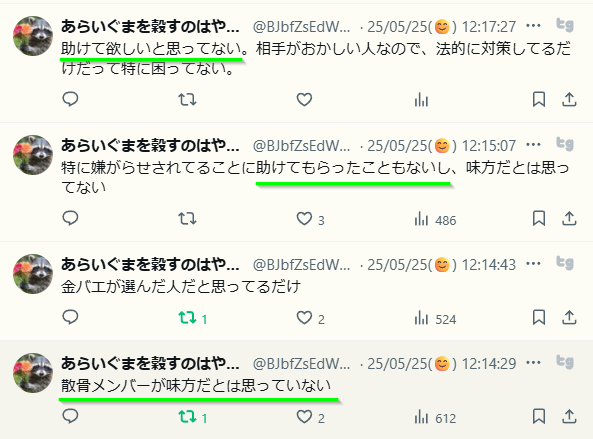The height and width of the screenshot is (439, 593).
Task: Share the 12:17:27 tweet
Action: (x=569, y=99)
